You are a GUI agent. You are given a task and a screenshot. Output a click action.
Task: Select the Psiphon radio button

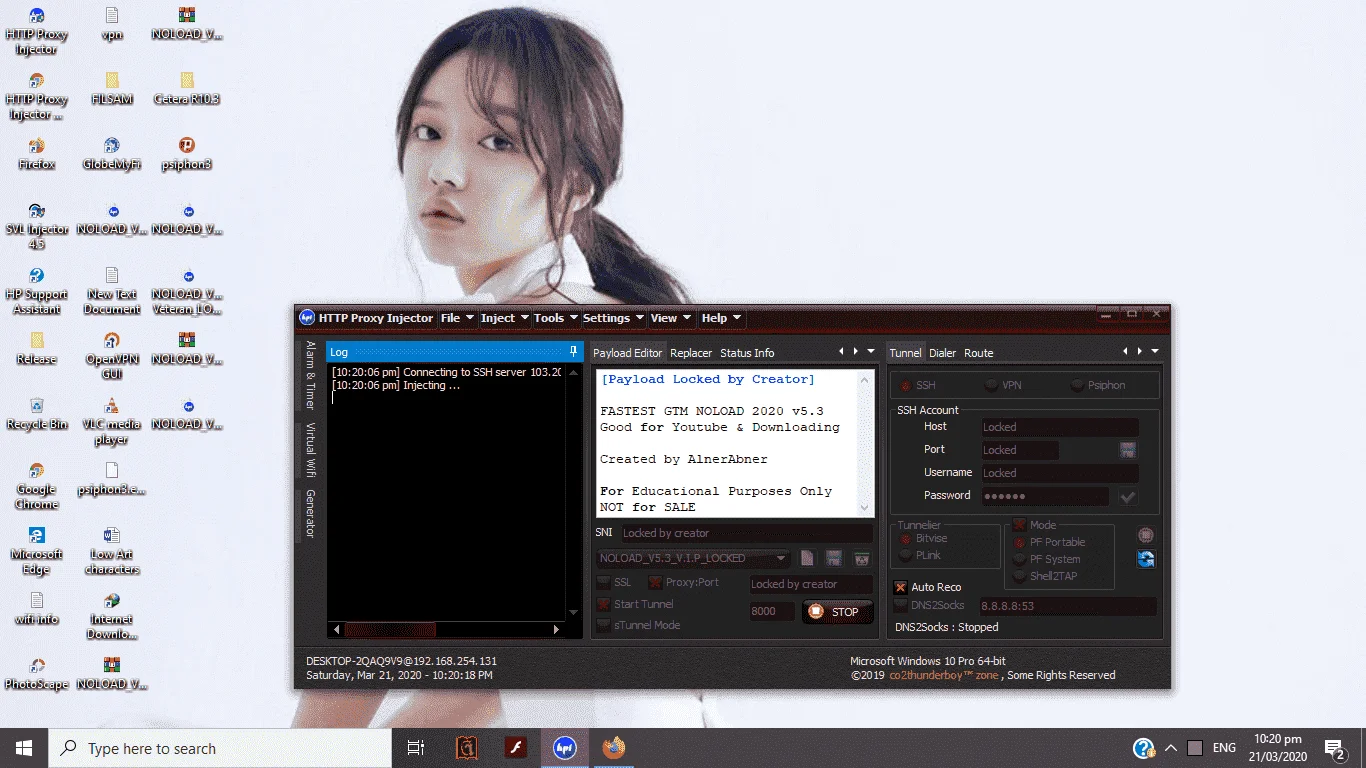[x=1077, y=385]
